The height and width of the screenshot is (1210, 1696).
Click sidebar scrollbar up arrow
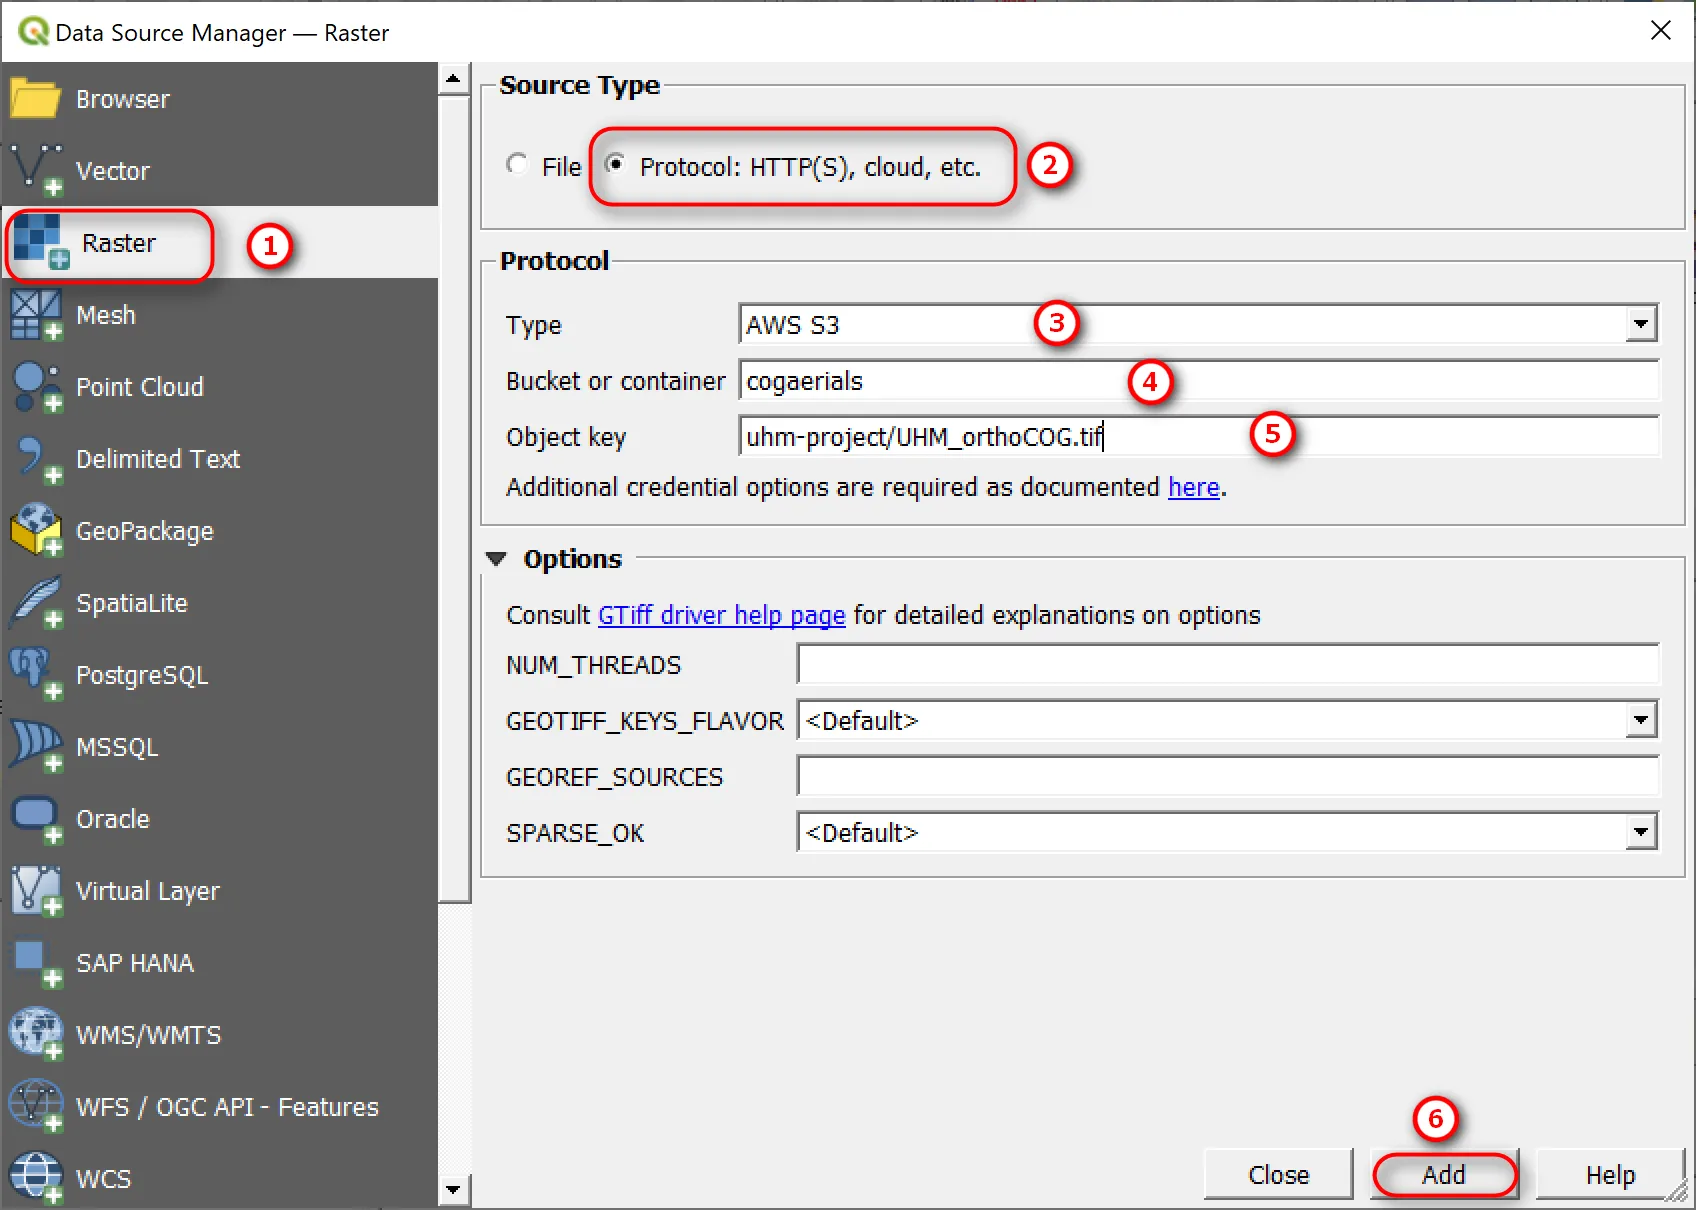point(453,79)
